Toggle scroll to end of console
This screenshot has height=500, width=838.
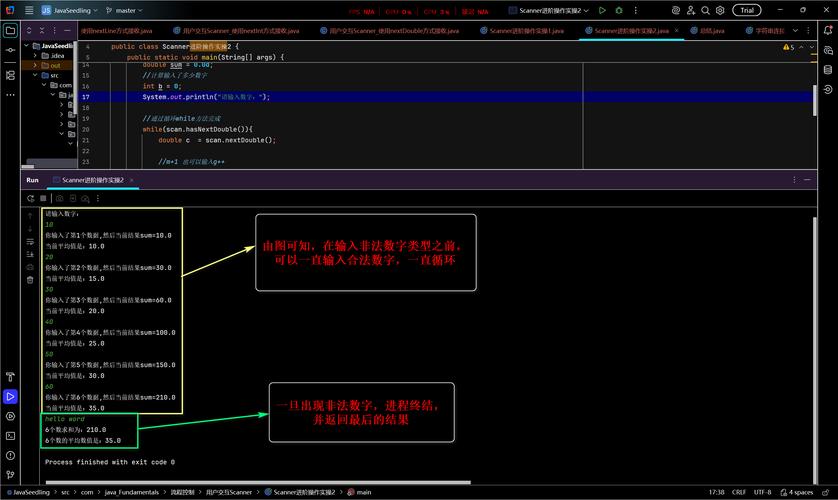coord(30,254)
